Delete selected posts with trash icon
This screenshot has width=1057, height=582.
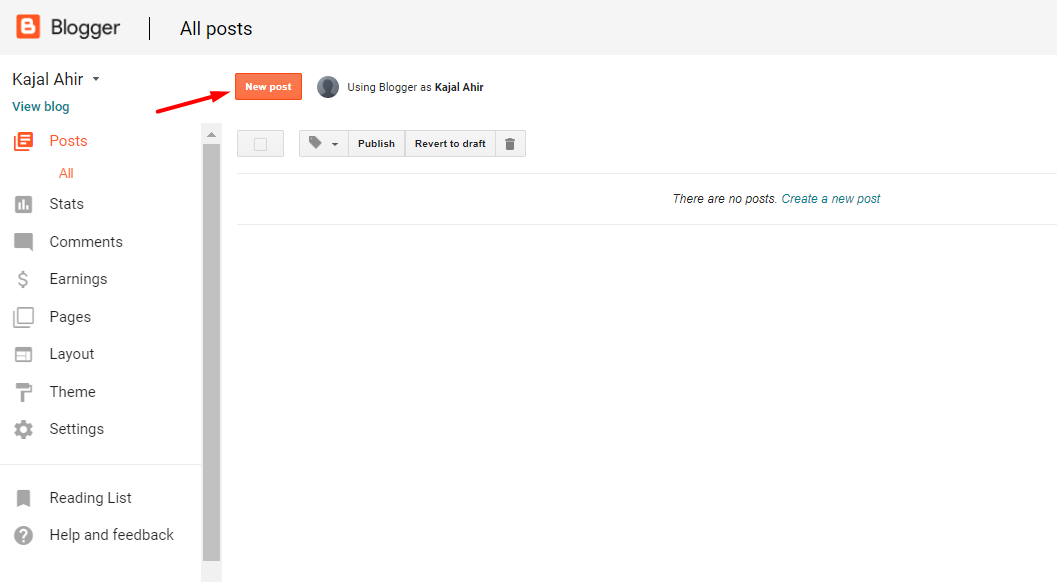click(510, 144)
